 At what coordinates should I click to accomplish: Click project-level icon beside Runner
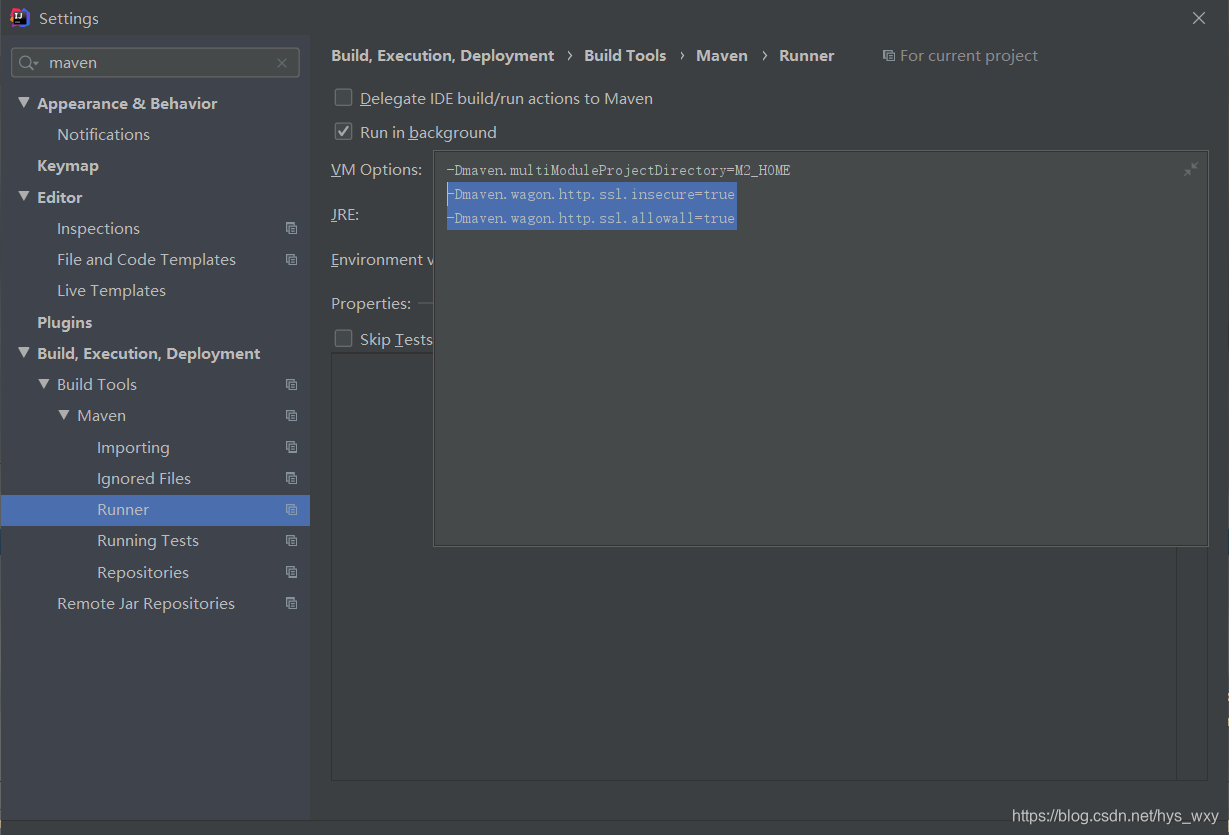291,510
